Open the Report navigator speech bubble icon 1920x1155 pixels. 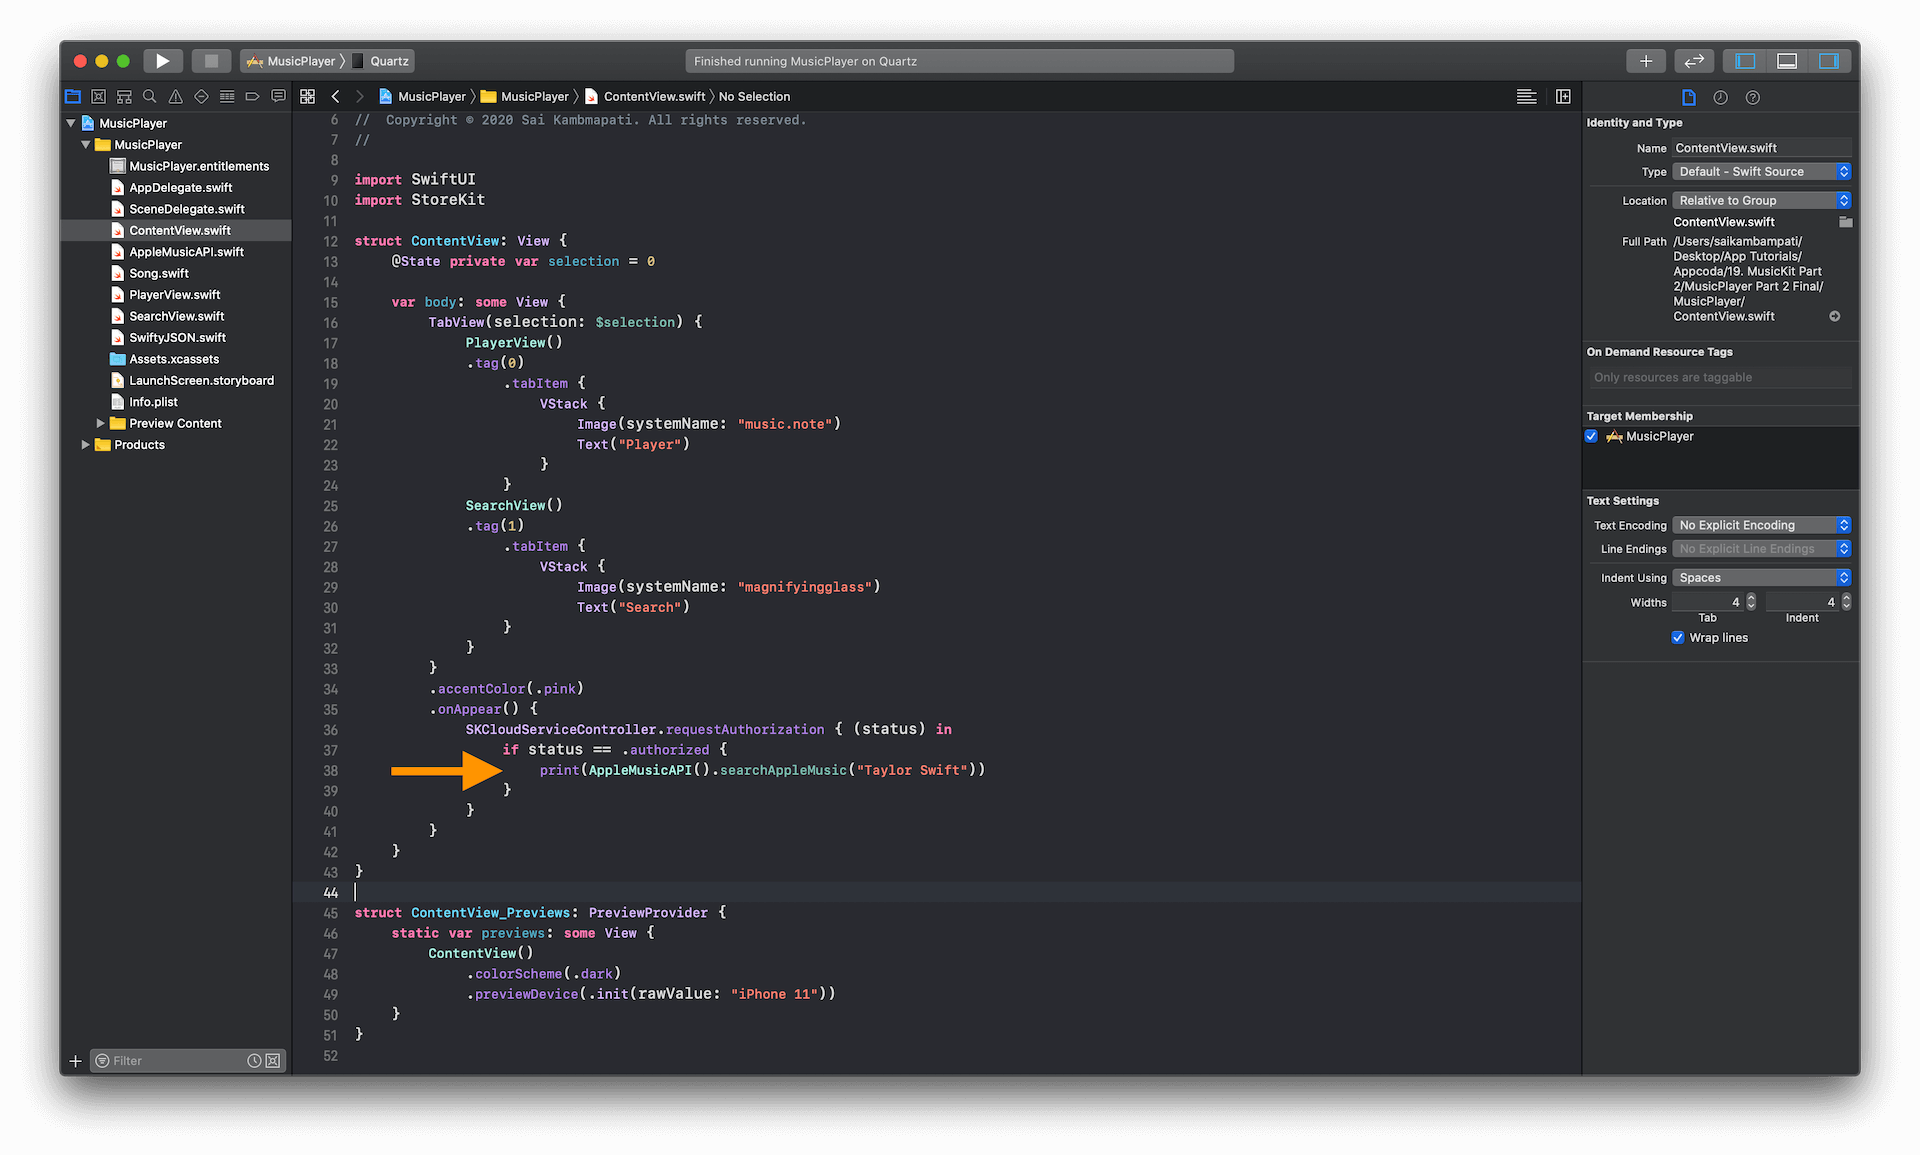click(278, 96)
